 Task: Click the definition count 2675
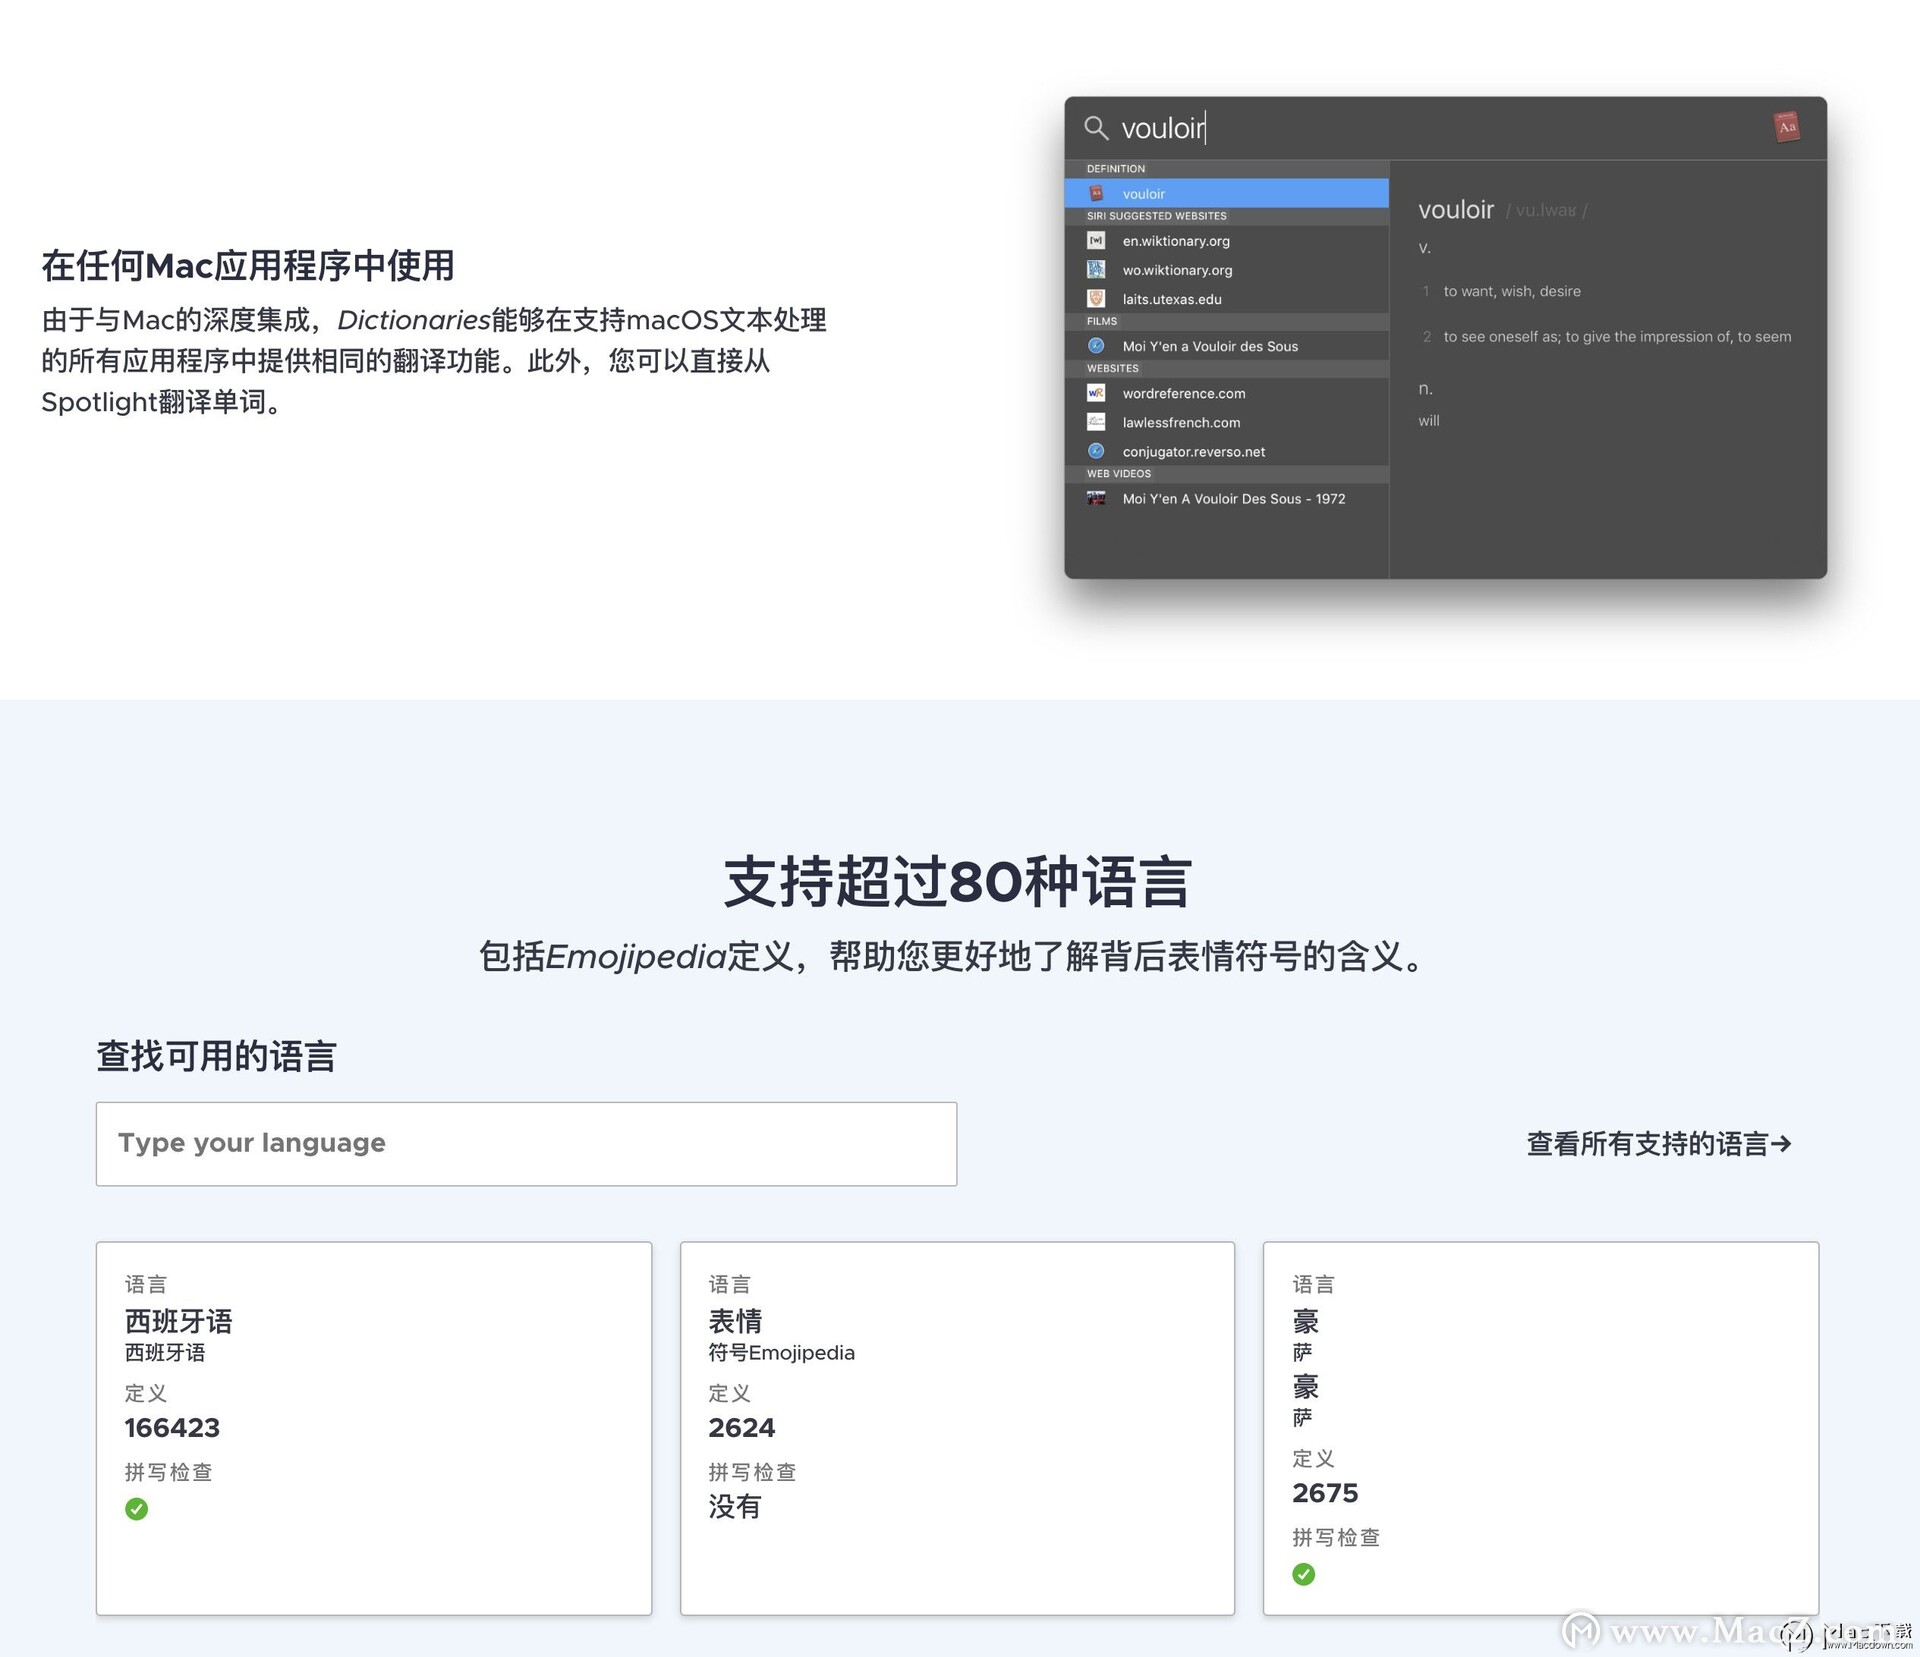[1325, 1493]
